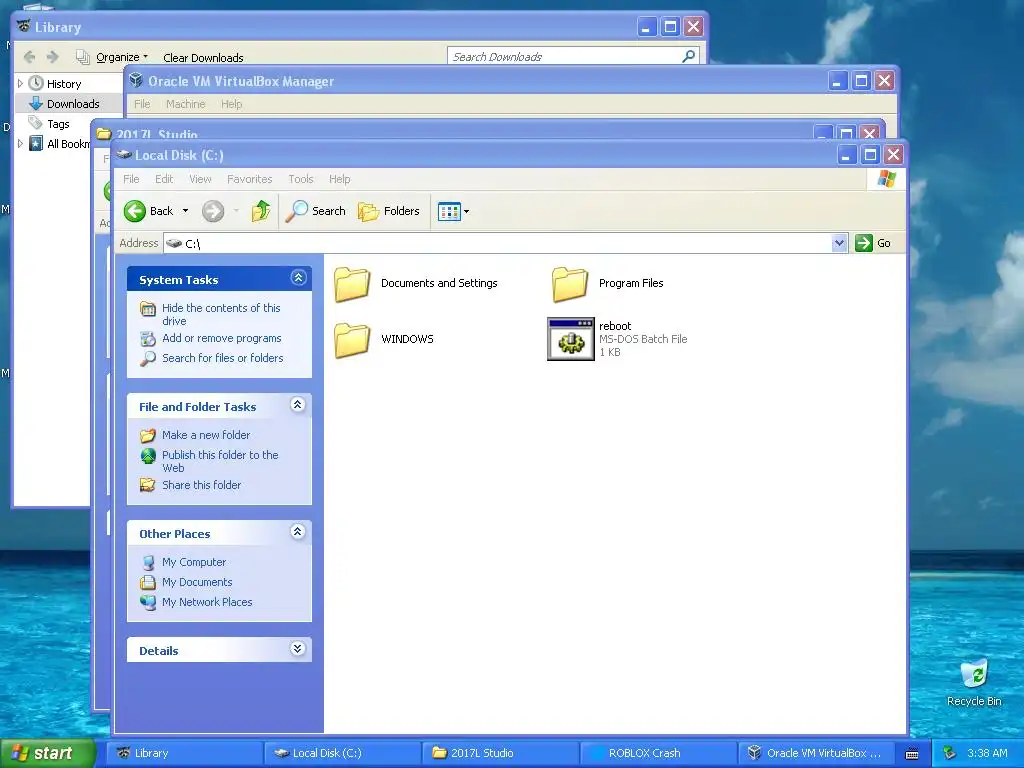Toggle the Folders pane button
Viewport: 1024px width, 768px height.
389,211
